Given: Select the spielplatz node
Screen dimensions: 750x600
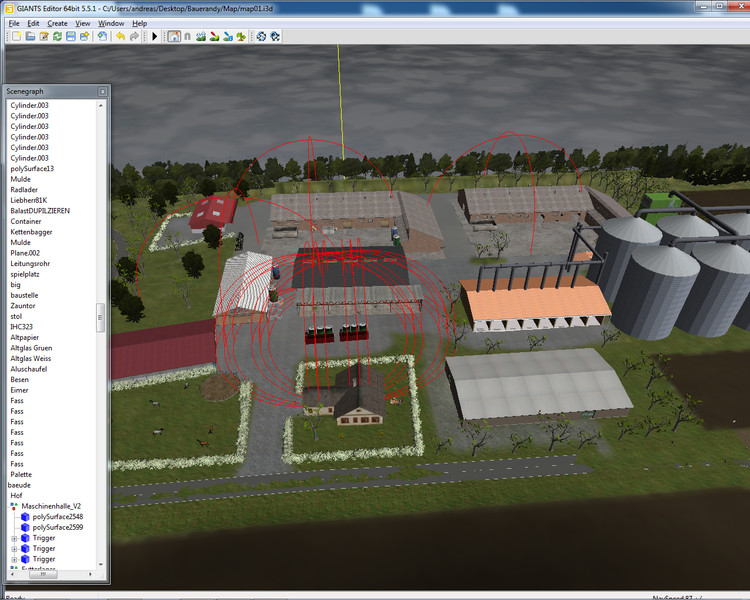Looking at the screenshot, I should click(25, 274).
